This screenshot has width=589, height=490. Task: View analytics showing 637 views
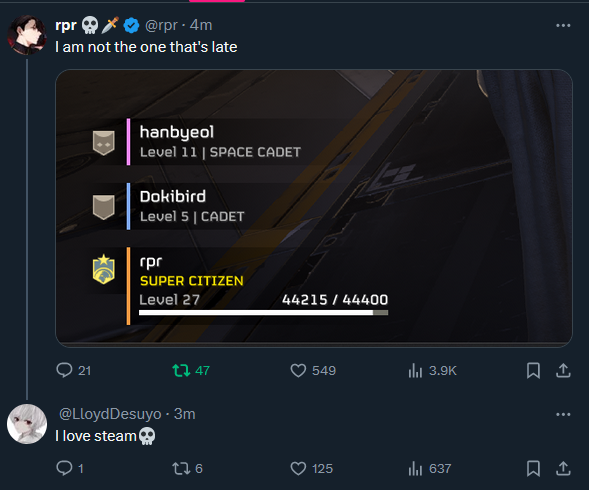coord(429,468)
